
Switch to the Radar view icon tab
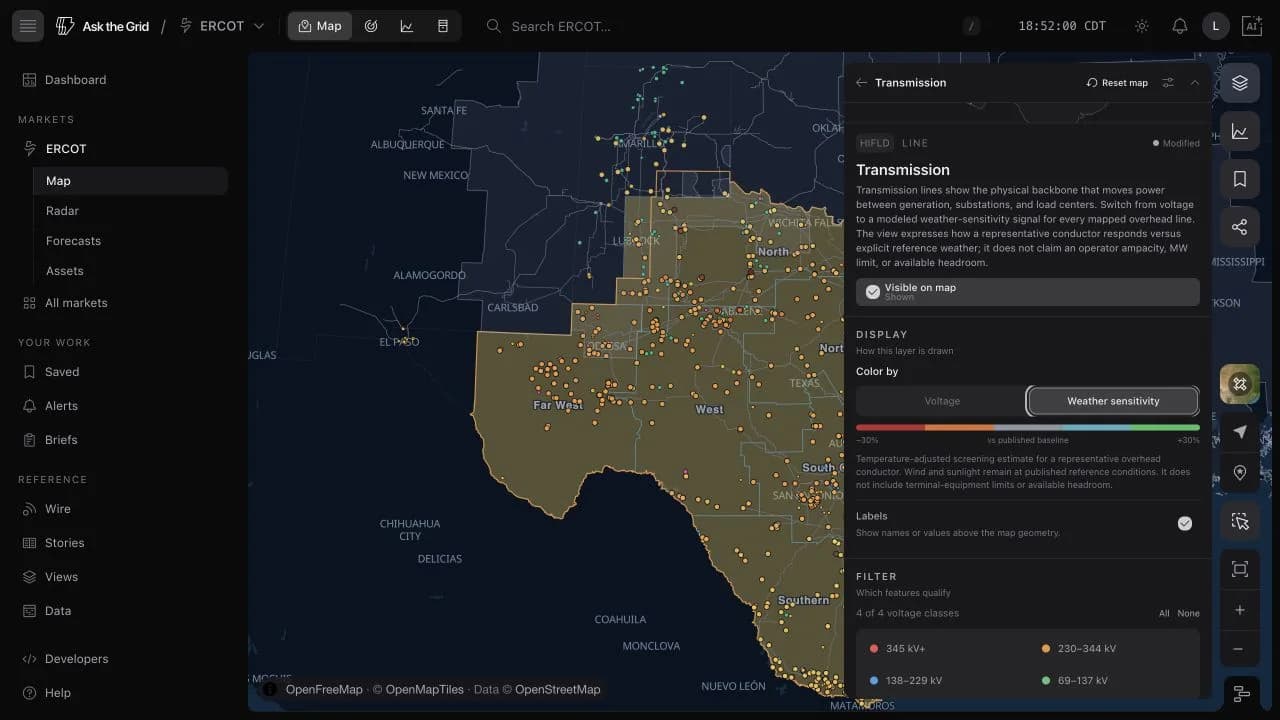pyautogui.click(x=371, y=26)
